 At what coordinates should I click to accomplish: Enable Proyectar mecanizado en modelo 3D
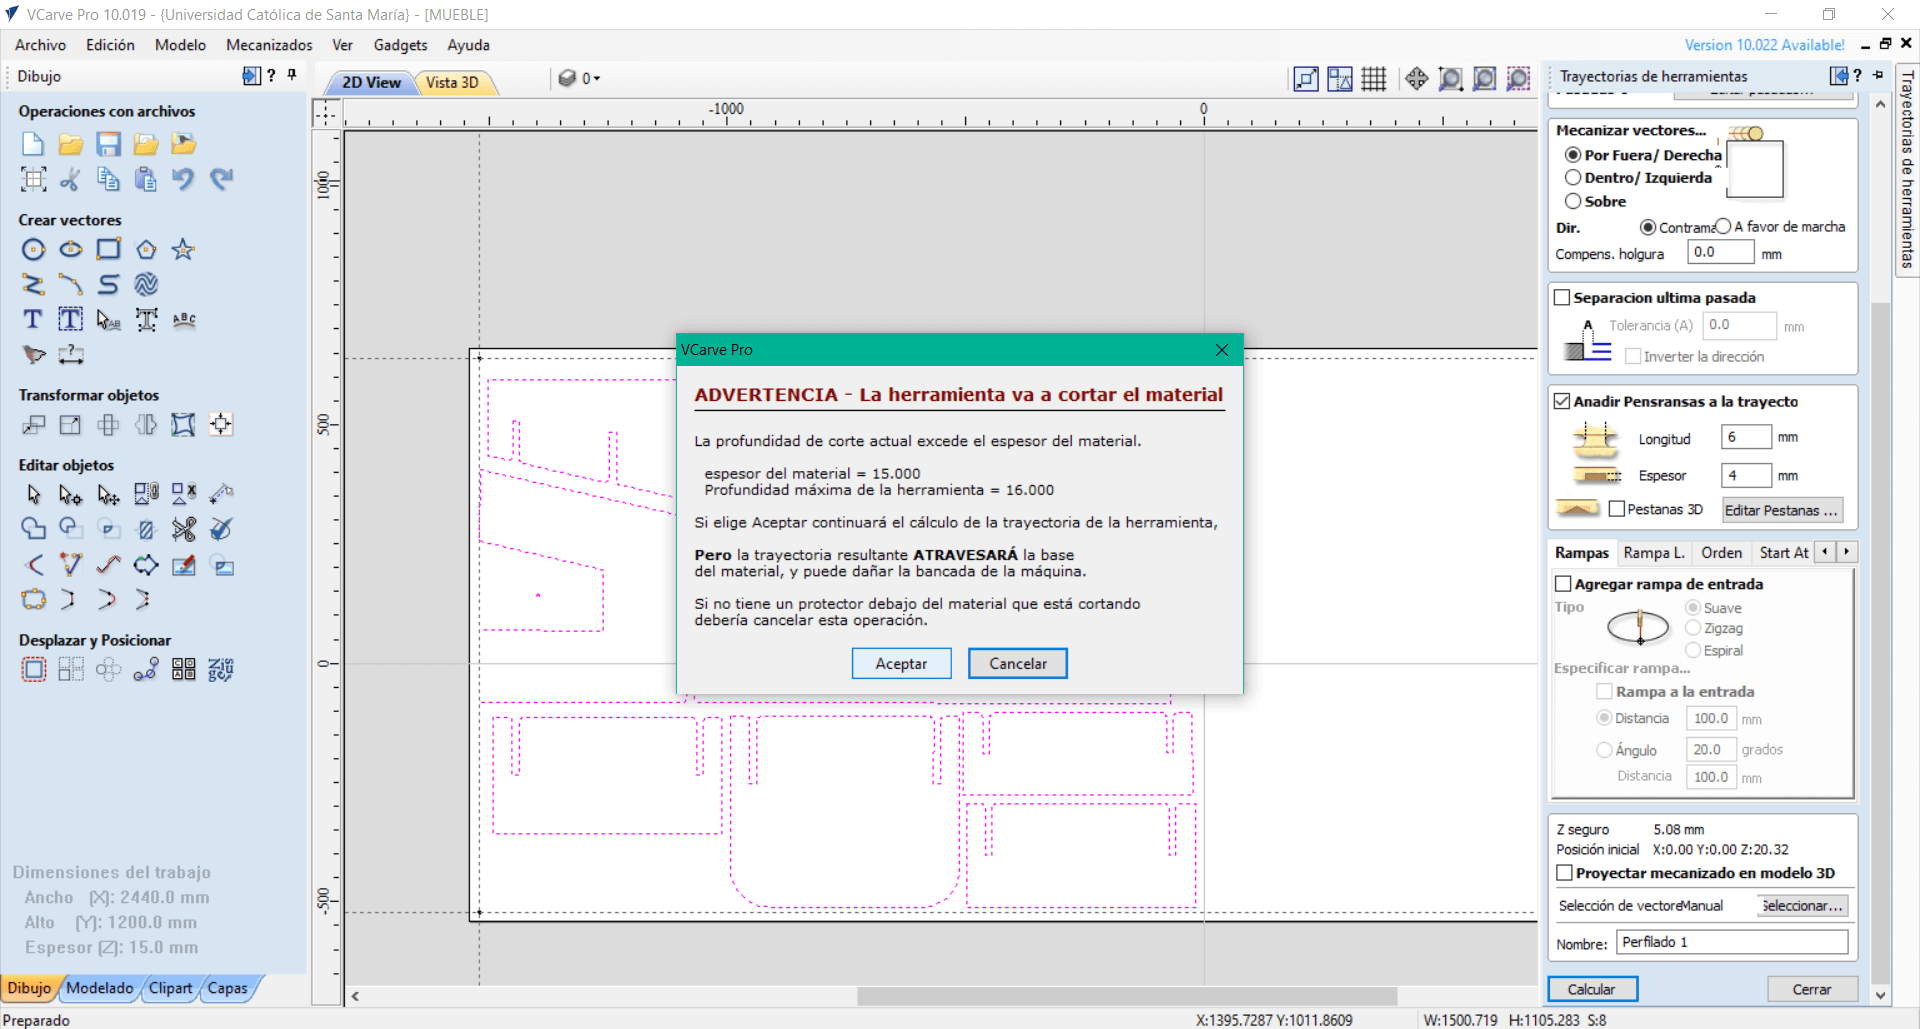pos(1565,873)
